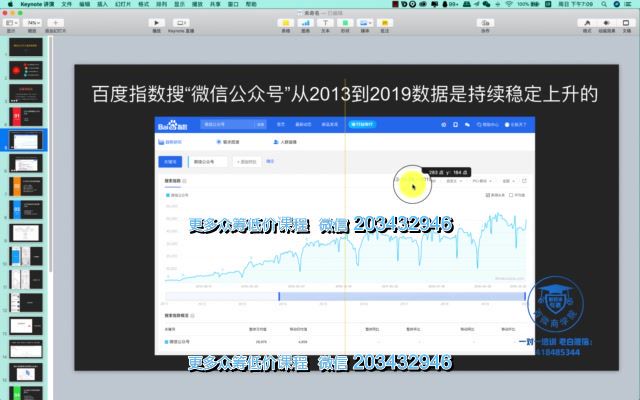
Task: Open the 帮助 (Help) menu
Action: (x=251, y=4)
